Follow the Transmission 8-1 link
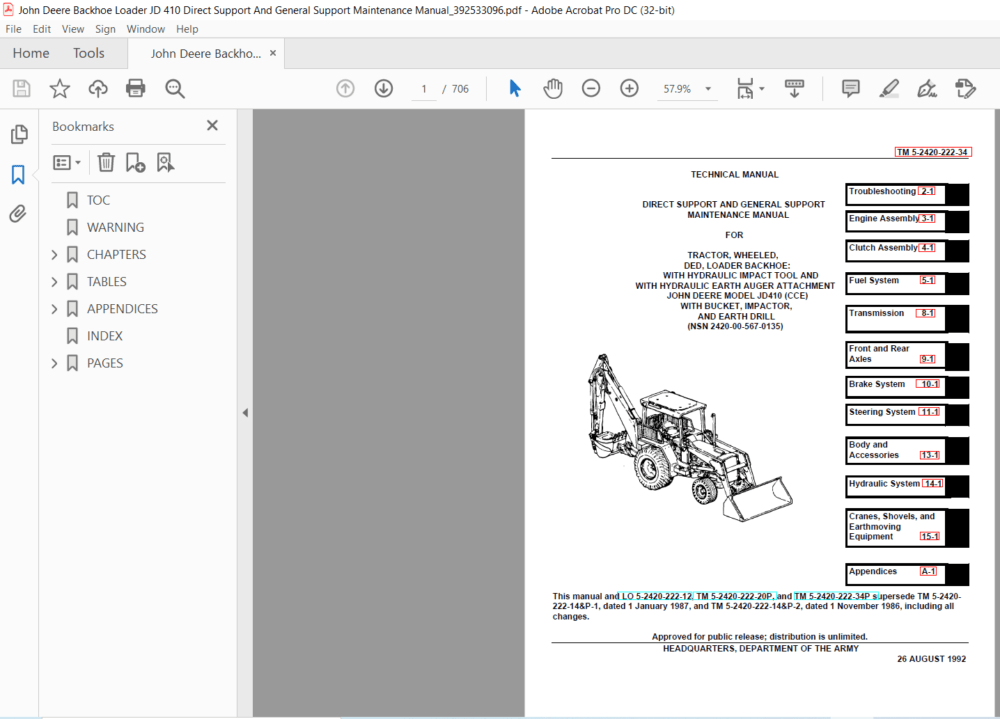This screenshot has width=1000, height=719. point(927,313)
